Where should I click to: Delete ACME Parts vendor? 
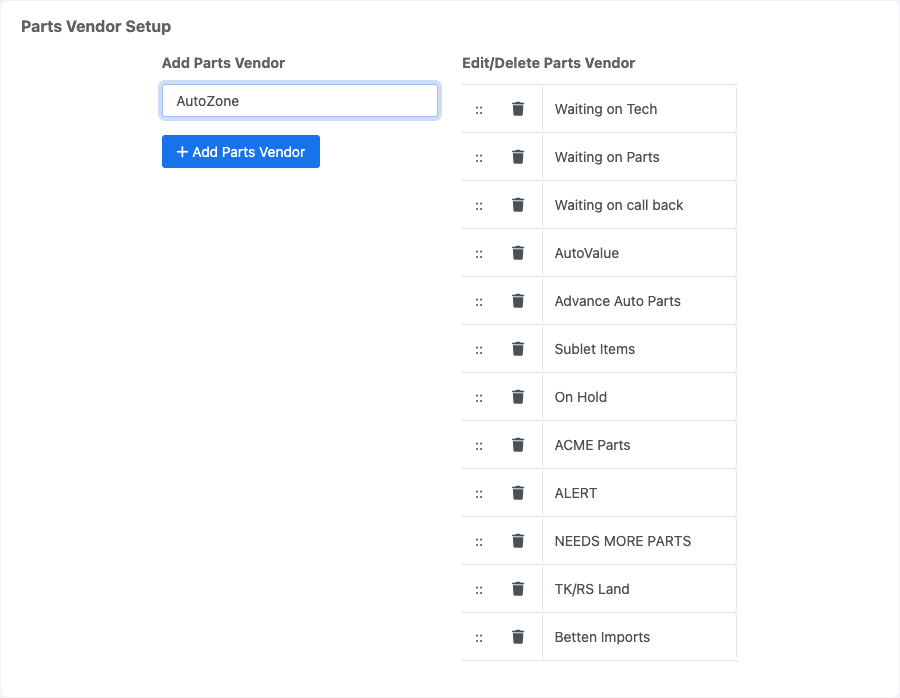click(x=518, y=445)
